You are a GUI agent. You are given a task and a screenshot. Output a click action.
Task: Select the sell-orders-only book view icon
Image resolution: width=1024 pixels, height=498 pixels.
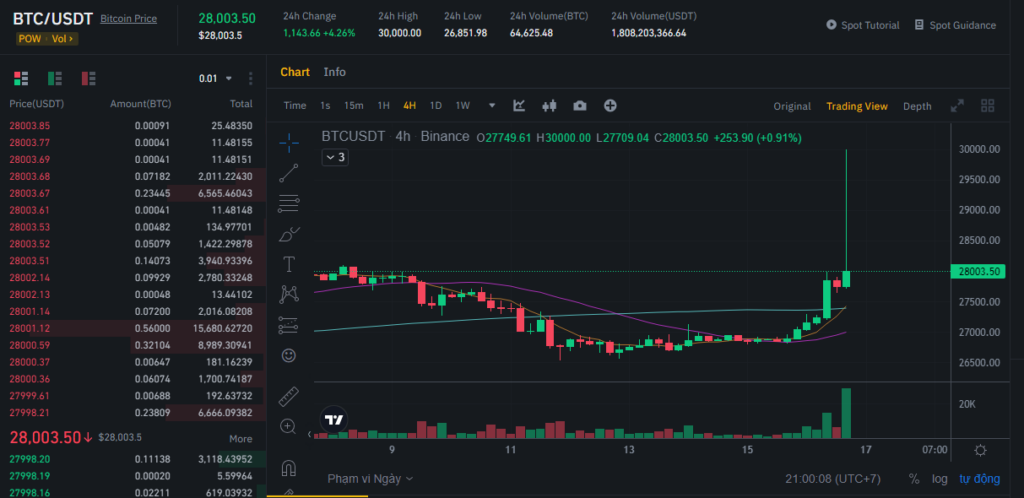coord(89,78)
